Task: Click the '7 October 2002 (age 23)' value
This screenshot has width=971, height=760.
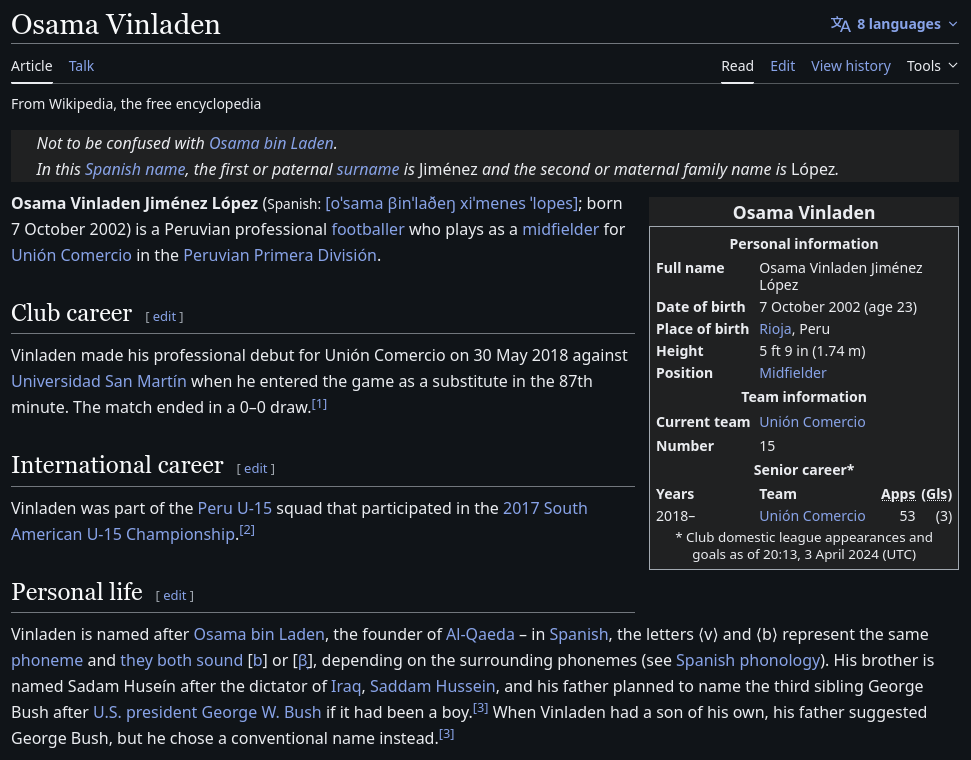Action: (838, 307)
